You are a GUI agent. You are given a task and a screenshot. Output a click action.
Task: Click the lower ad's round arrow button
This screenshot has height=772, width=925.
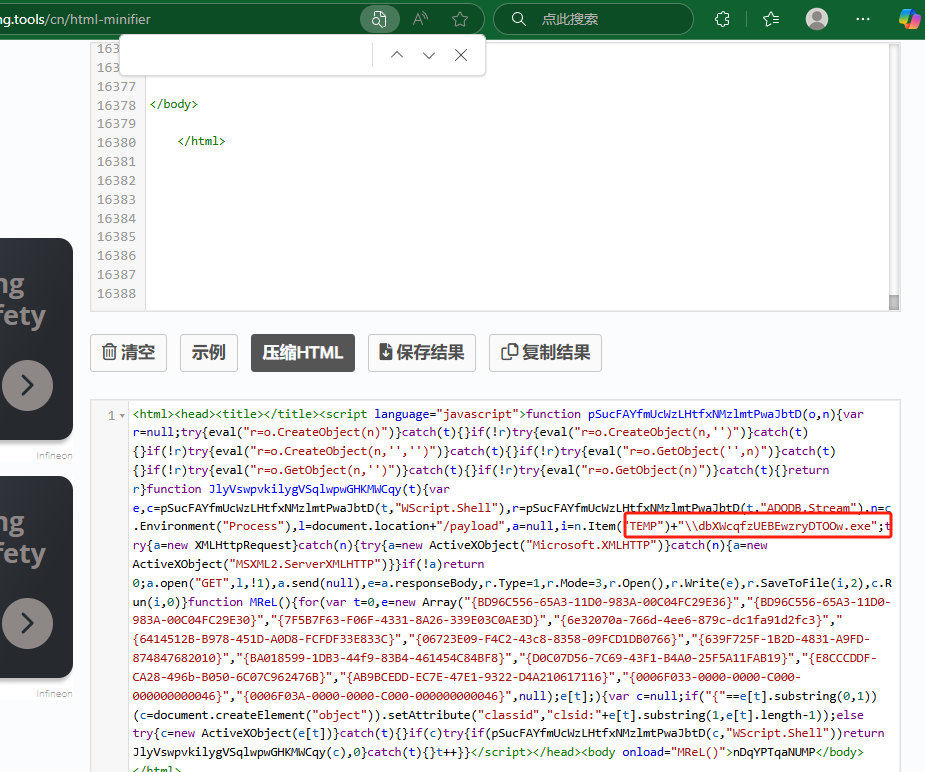[27, 623]
